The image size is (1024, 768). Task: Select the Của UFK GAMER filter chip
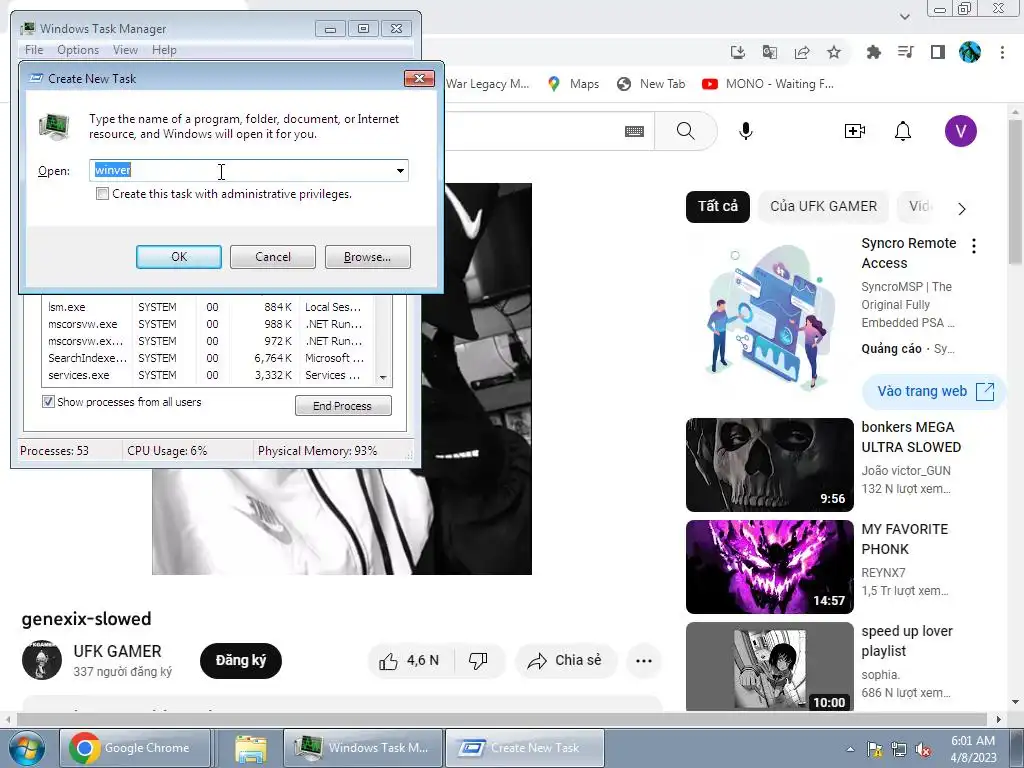pyautogui.click(x=823, y=206)
